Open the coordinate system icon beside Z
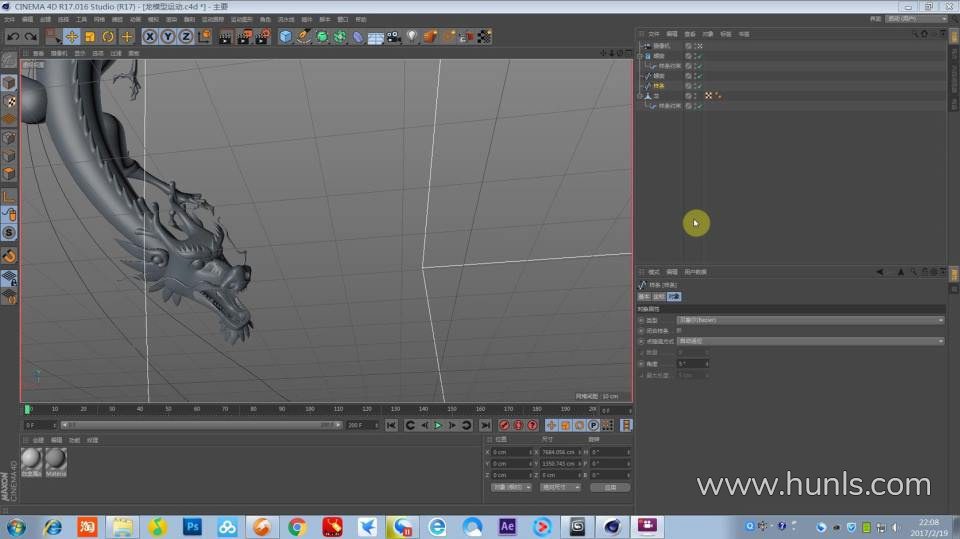The height and width of the screenshot is (539, 960). pos(204,37)
